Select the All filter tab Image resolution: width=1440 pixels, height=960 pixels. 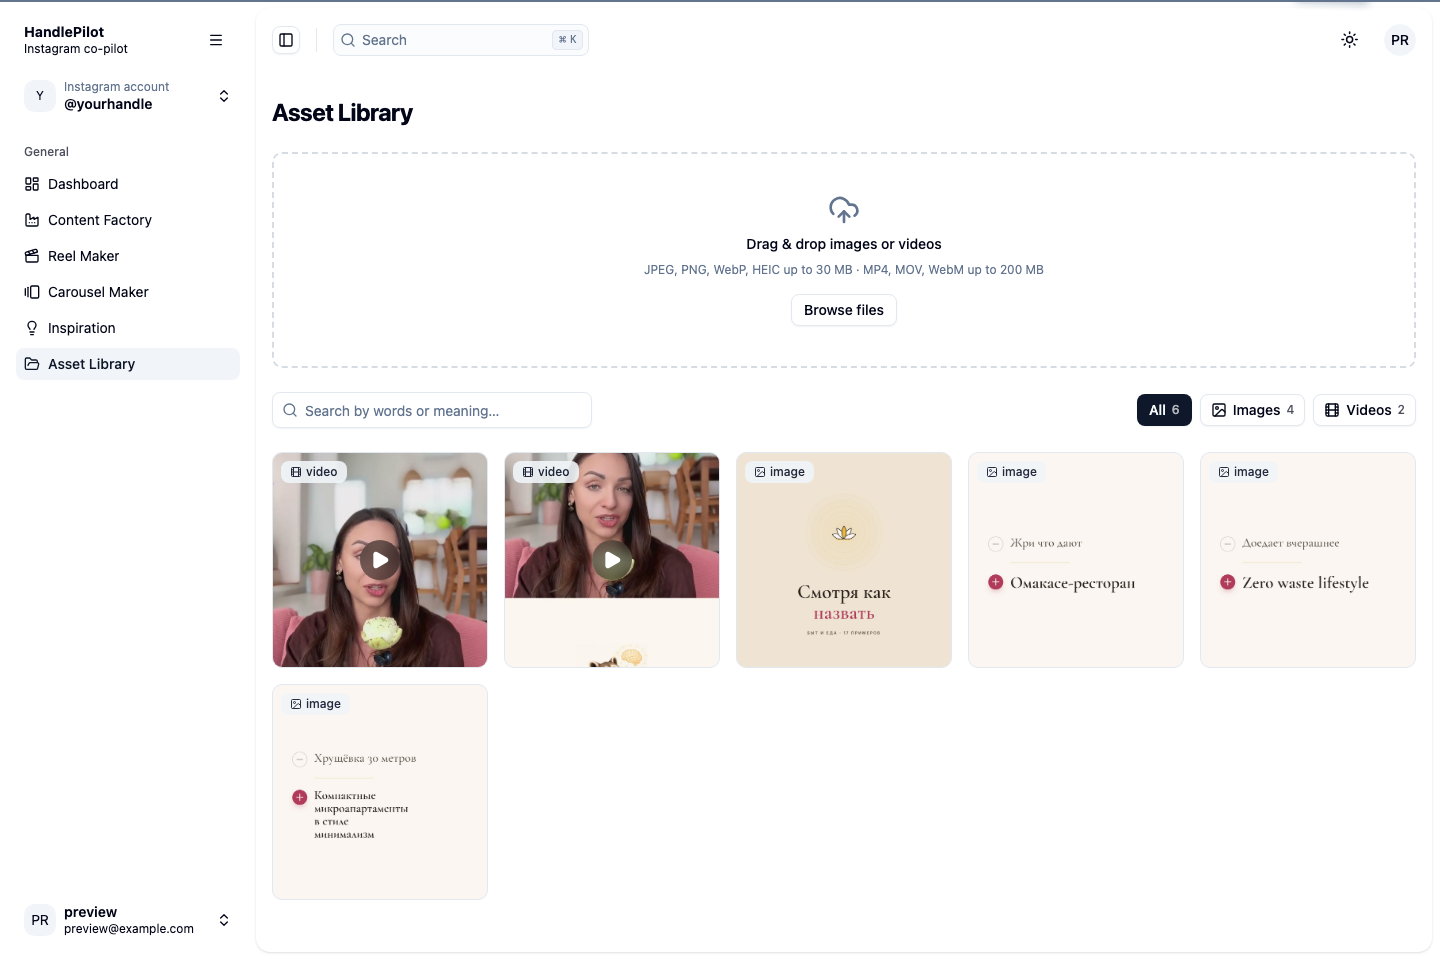(1164, 410)
